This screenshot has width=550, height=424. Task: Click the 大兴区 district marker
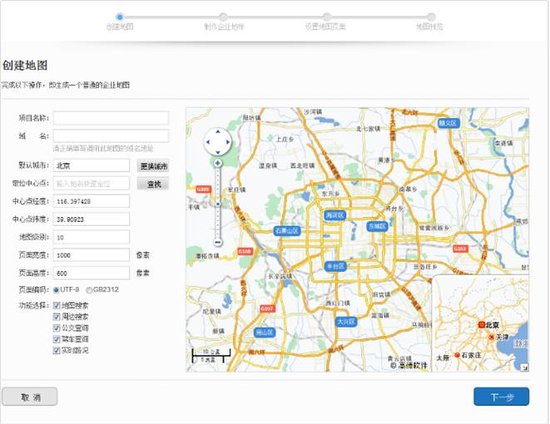346,322
